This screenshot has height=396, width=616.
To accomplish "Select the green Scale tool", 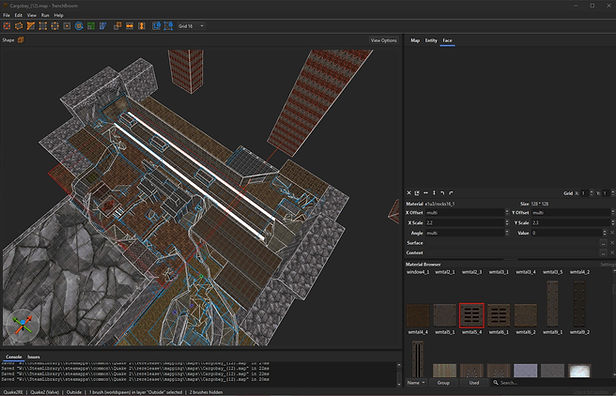I will [91, 26].
